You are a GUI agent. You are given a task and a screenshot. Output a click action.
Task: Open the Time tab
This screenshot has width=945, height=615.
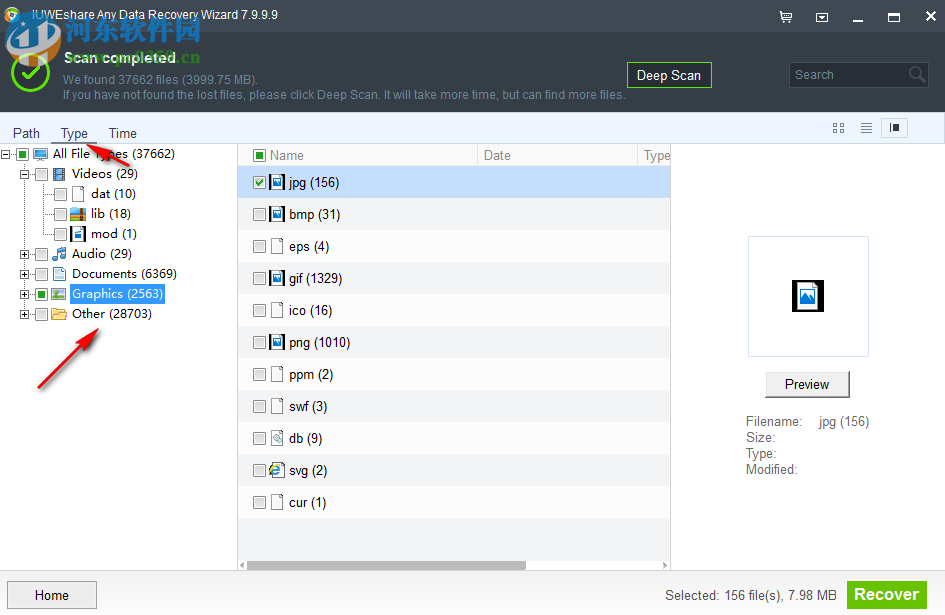(122, 133)
